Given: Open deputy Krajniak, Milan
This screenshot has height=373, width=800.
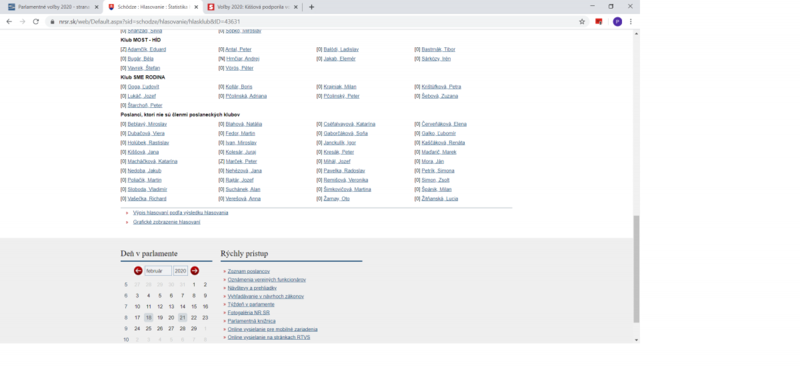Looking at the screenshot, I should point(340,87).
